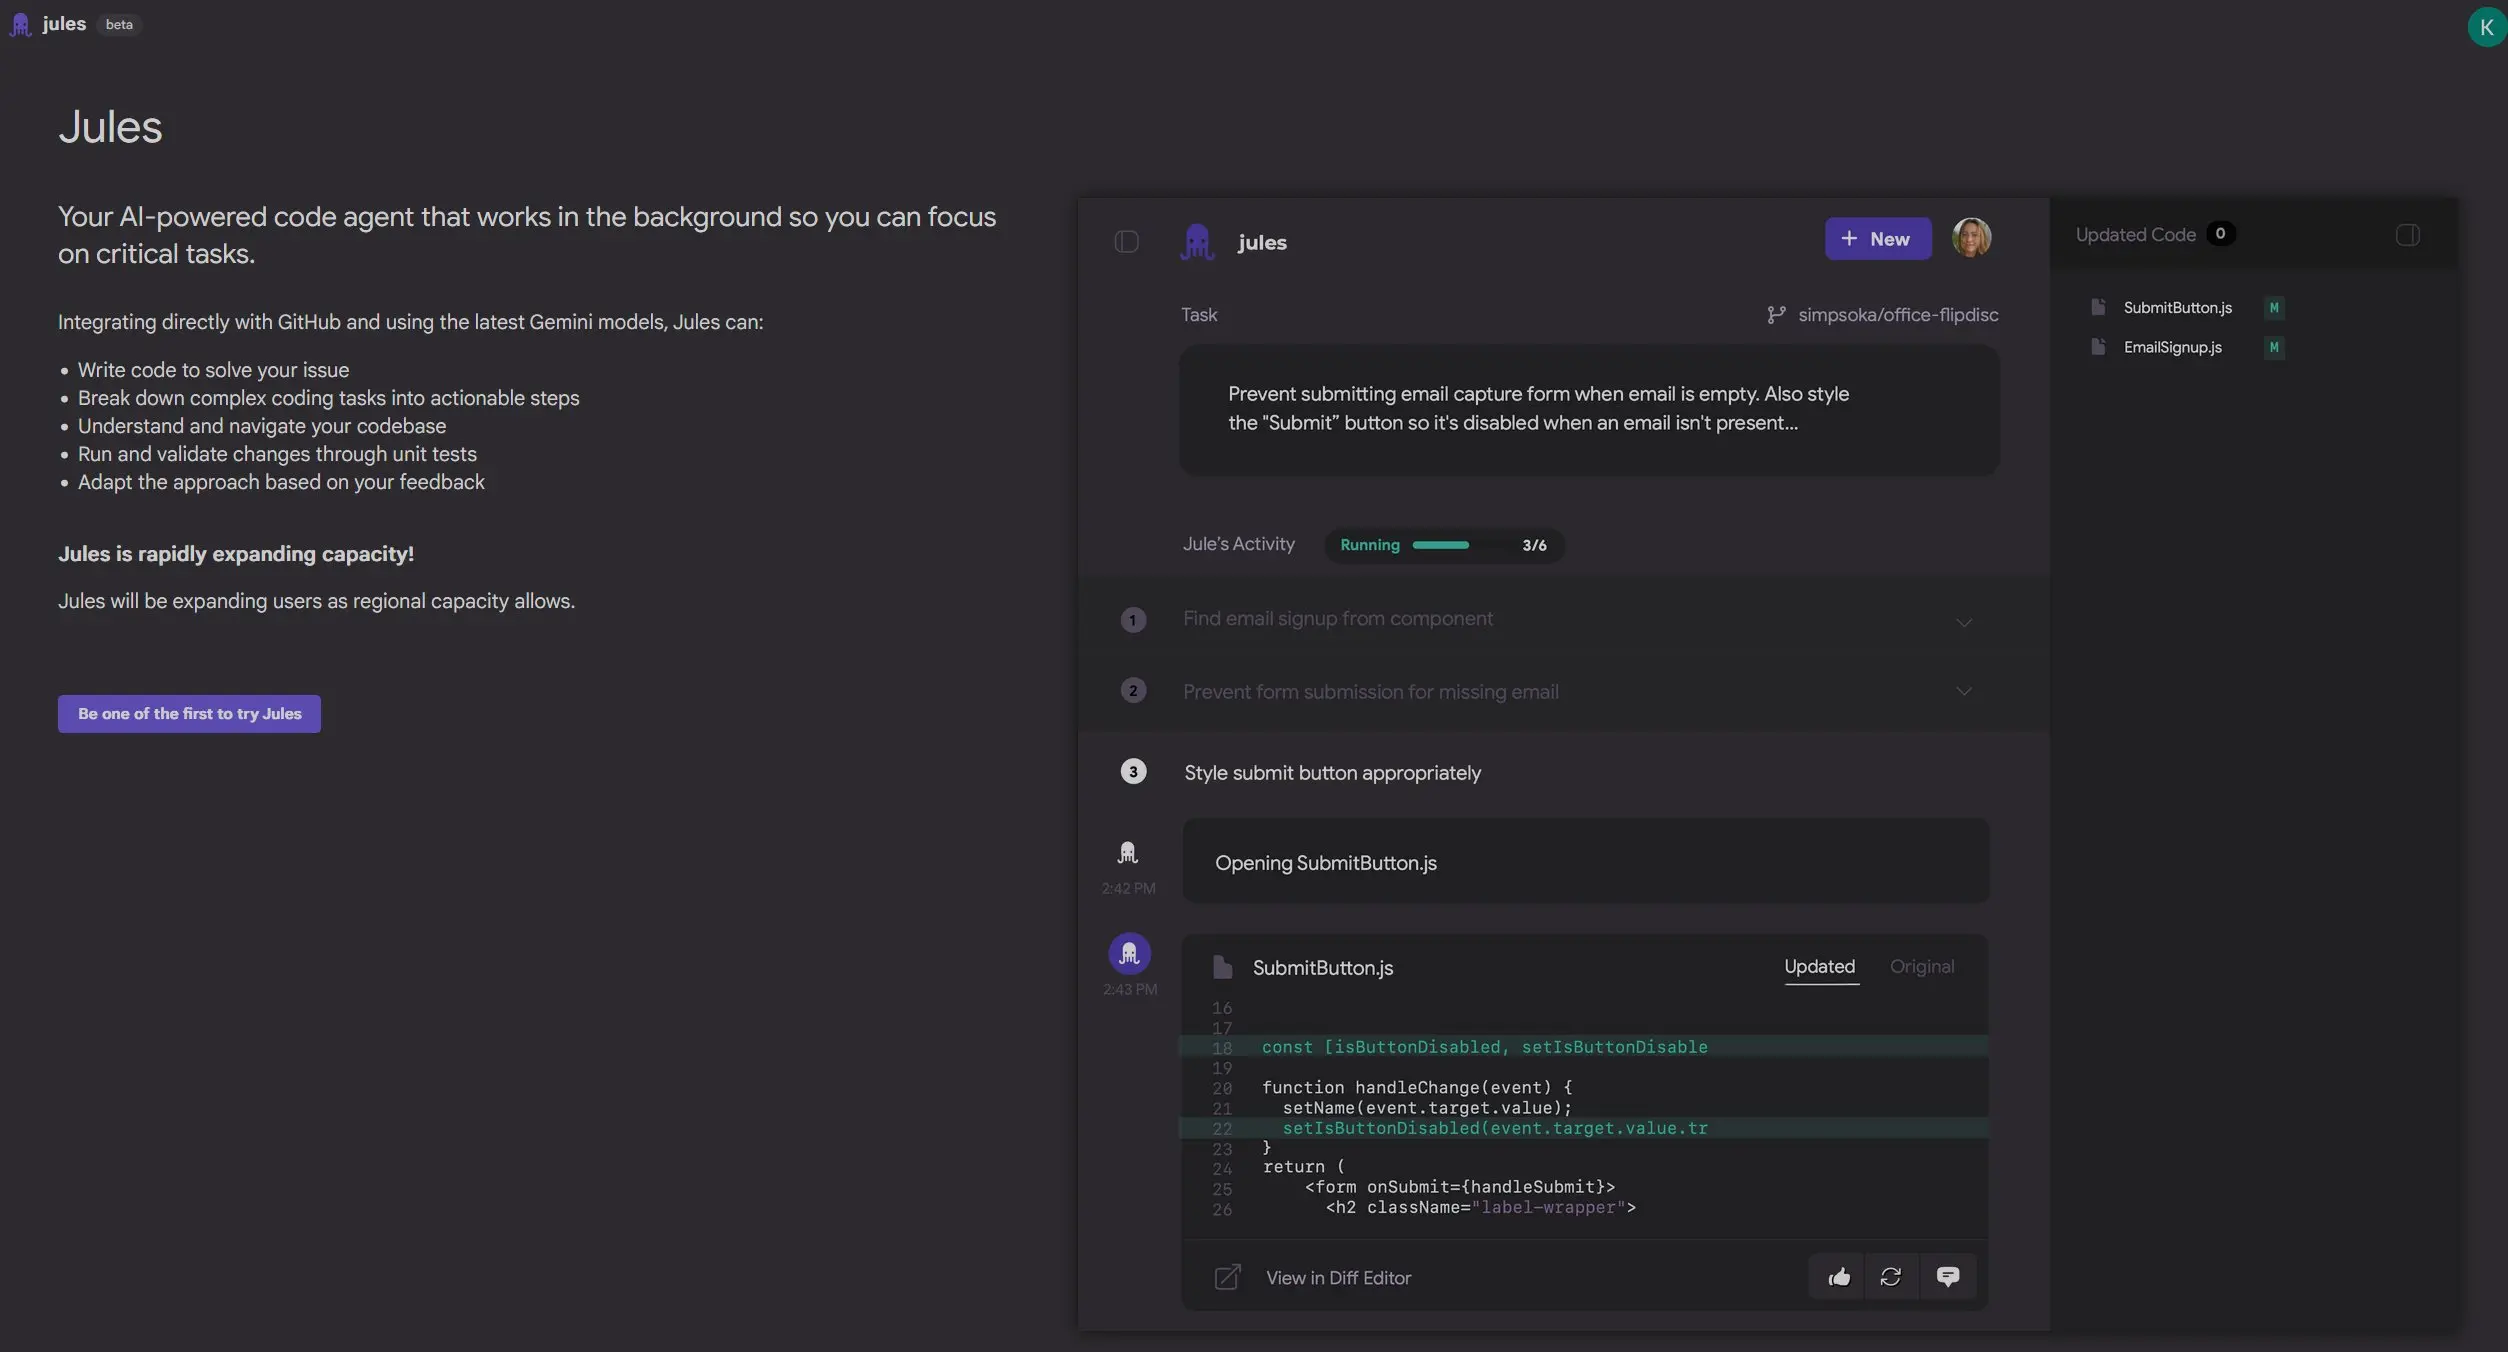Click the user avatar photo near New button
Screen dimensions: 2508x1352
1971,238
